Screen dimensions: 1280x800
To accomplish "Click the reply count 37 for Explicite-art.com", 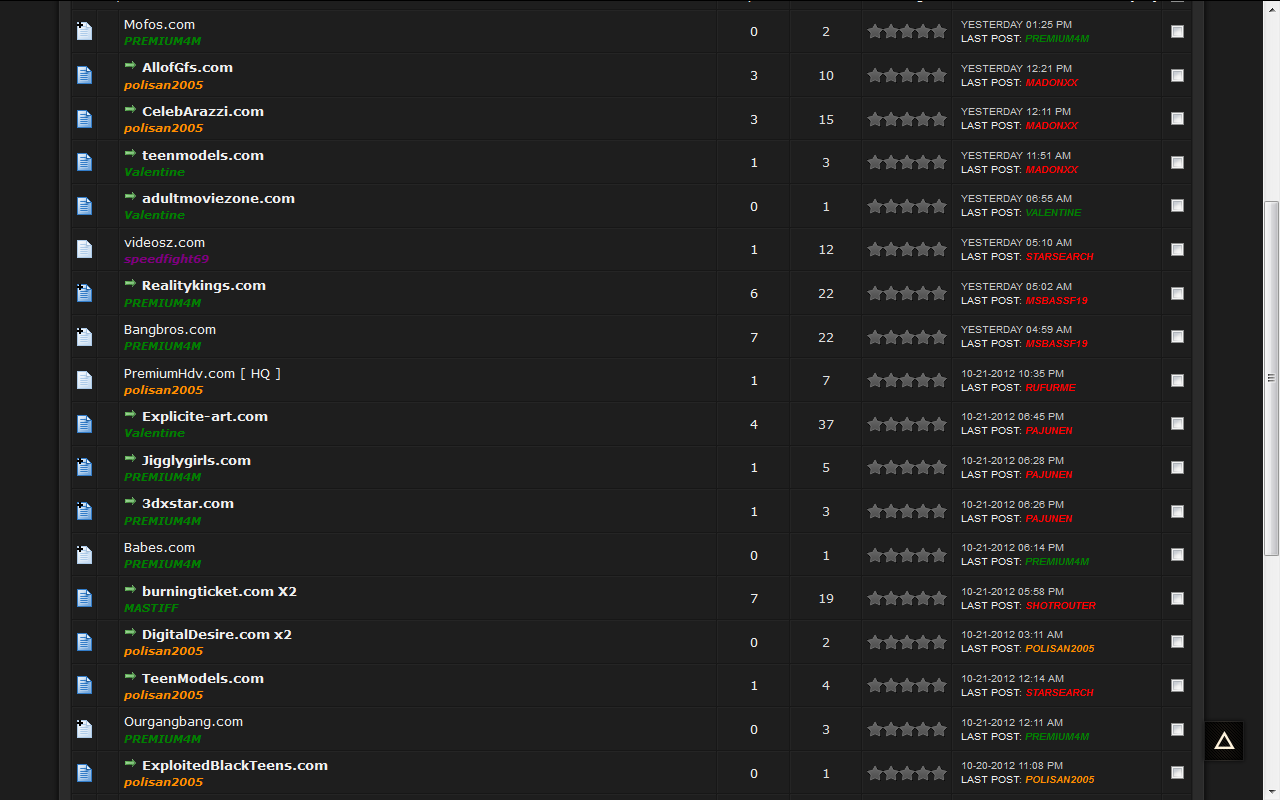I will (x=826, y=424).
